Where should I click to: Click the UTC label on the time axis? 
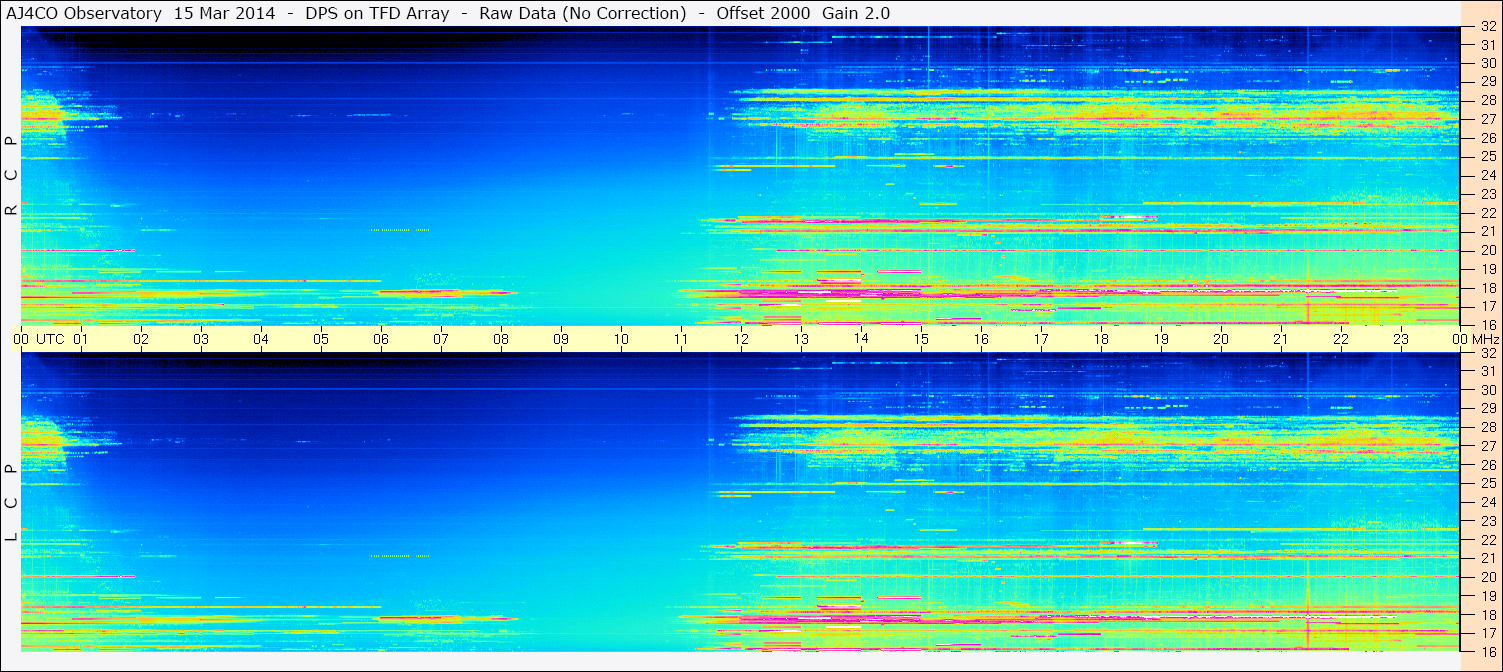50,339
